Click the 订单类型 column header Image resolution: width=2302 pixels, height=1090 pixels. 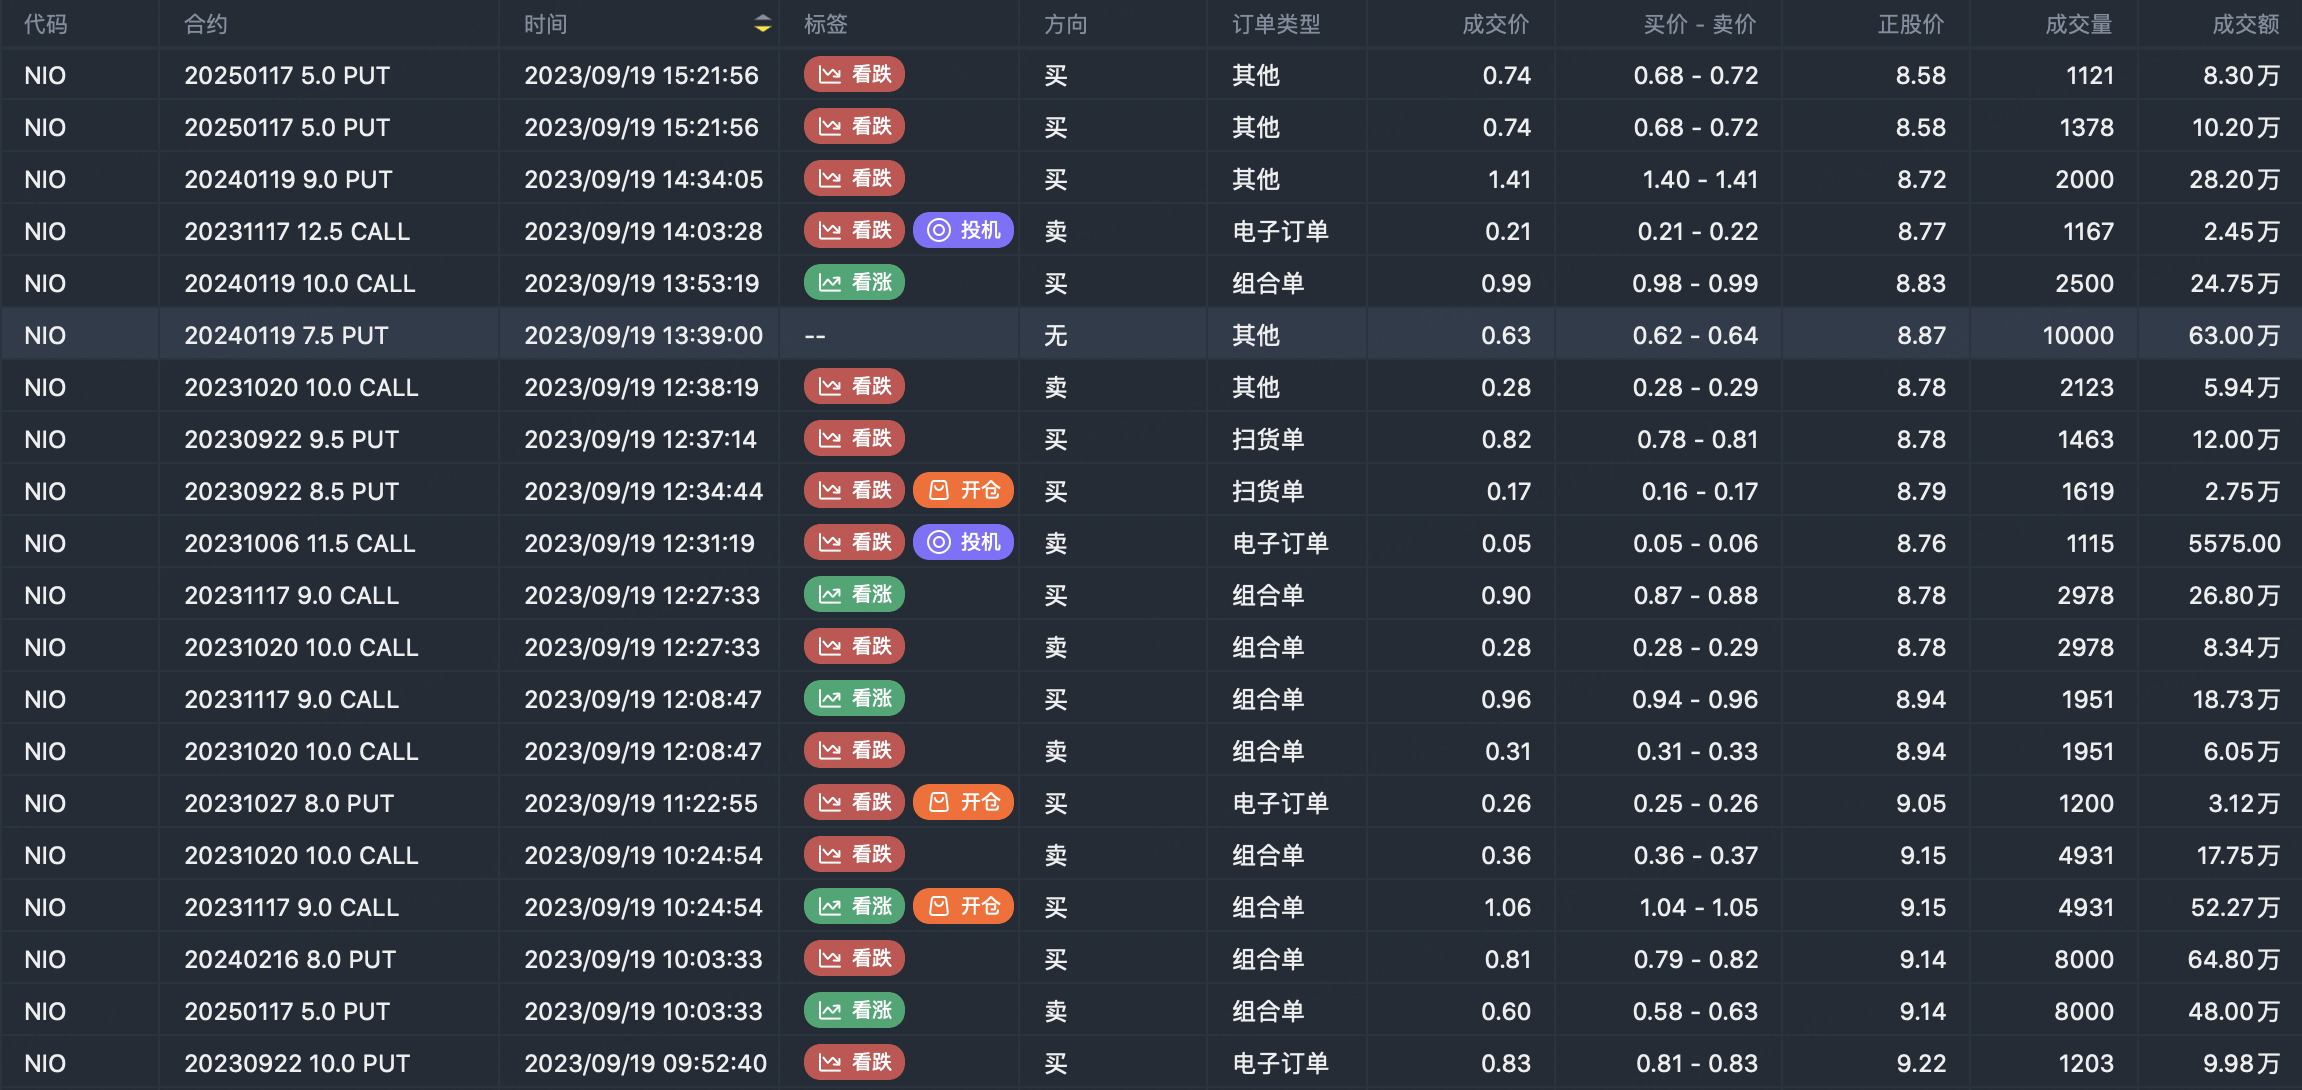[1276, 24]
